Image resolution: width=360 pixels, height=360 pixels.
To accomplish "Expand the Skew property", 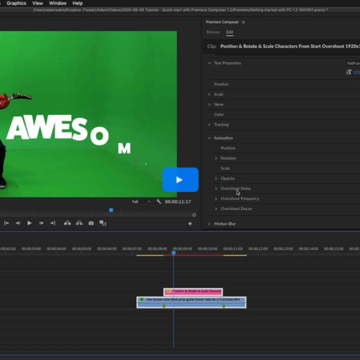I will (209, 104).
